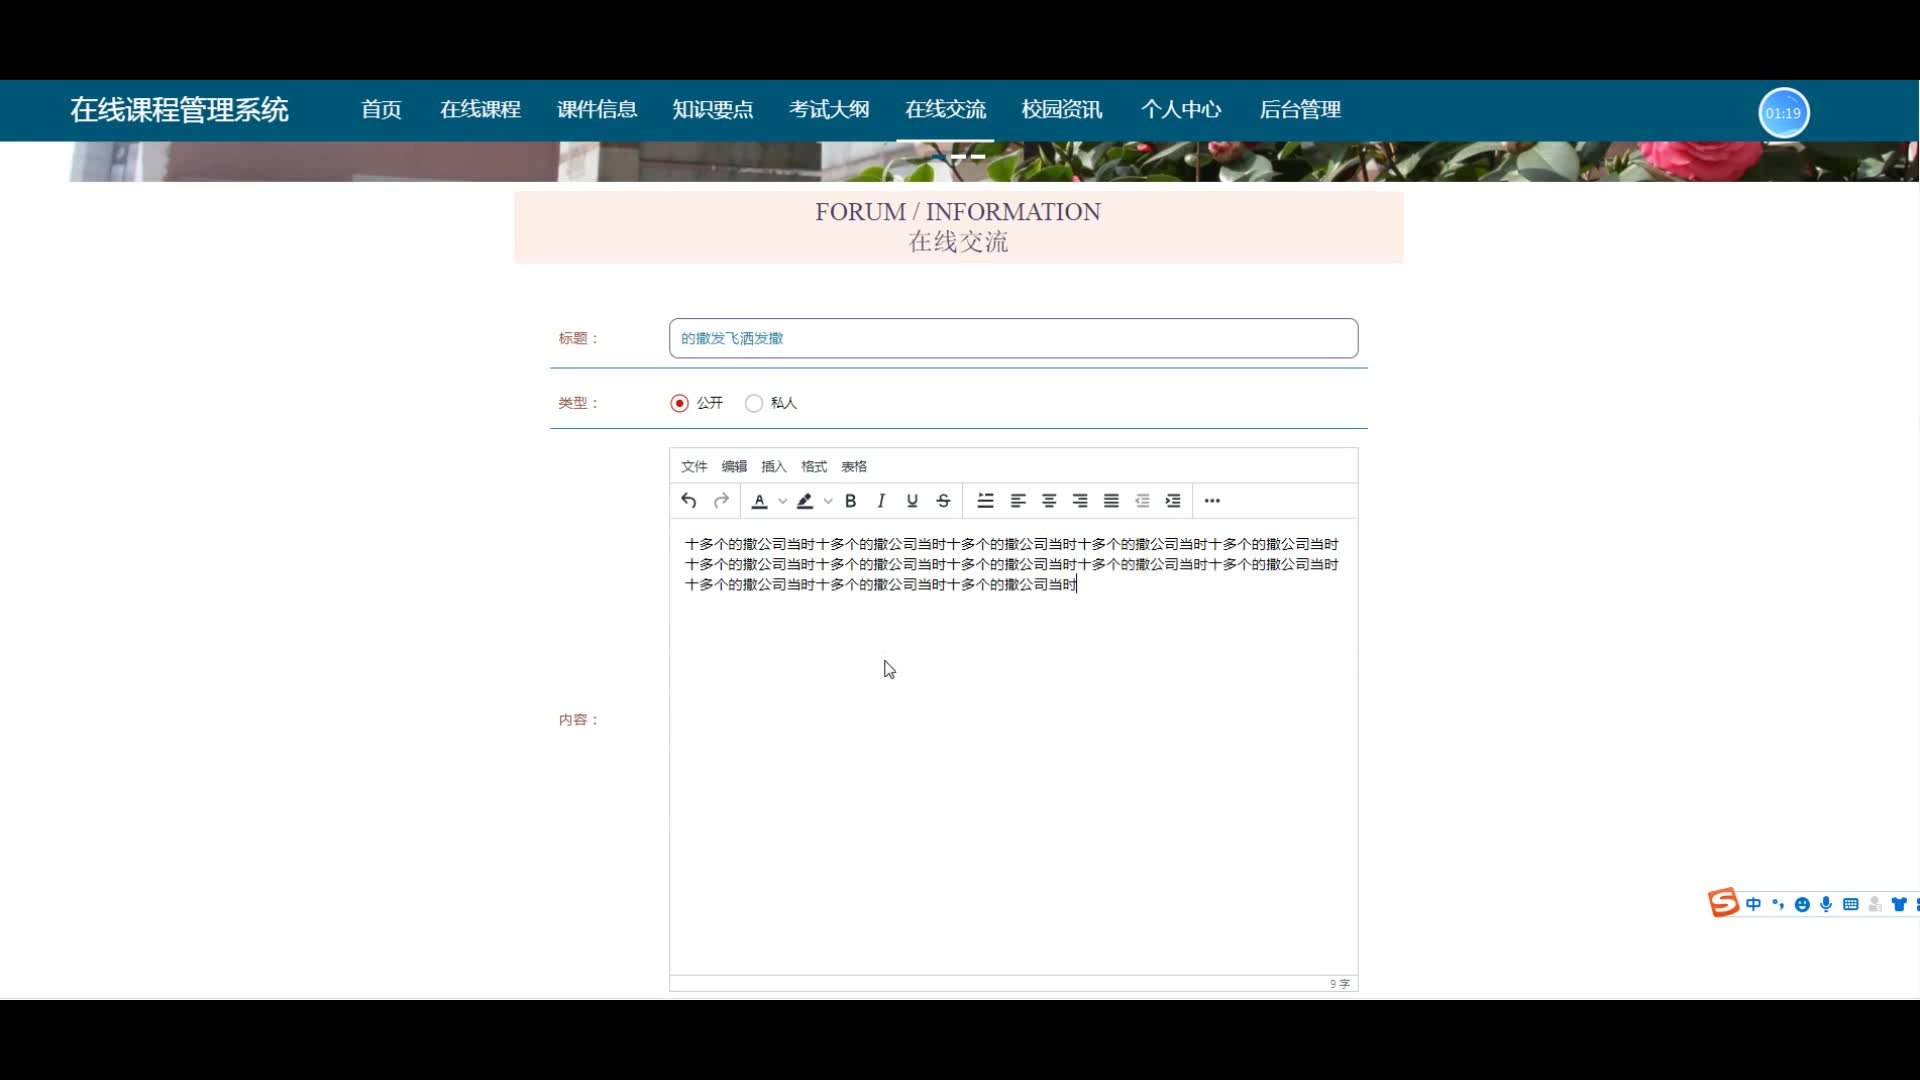Image resolution: width=1920 pixels, height=1080 pixels.
Task: Apply text color with A button
Action: tap(760, 501)
